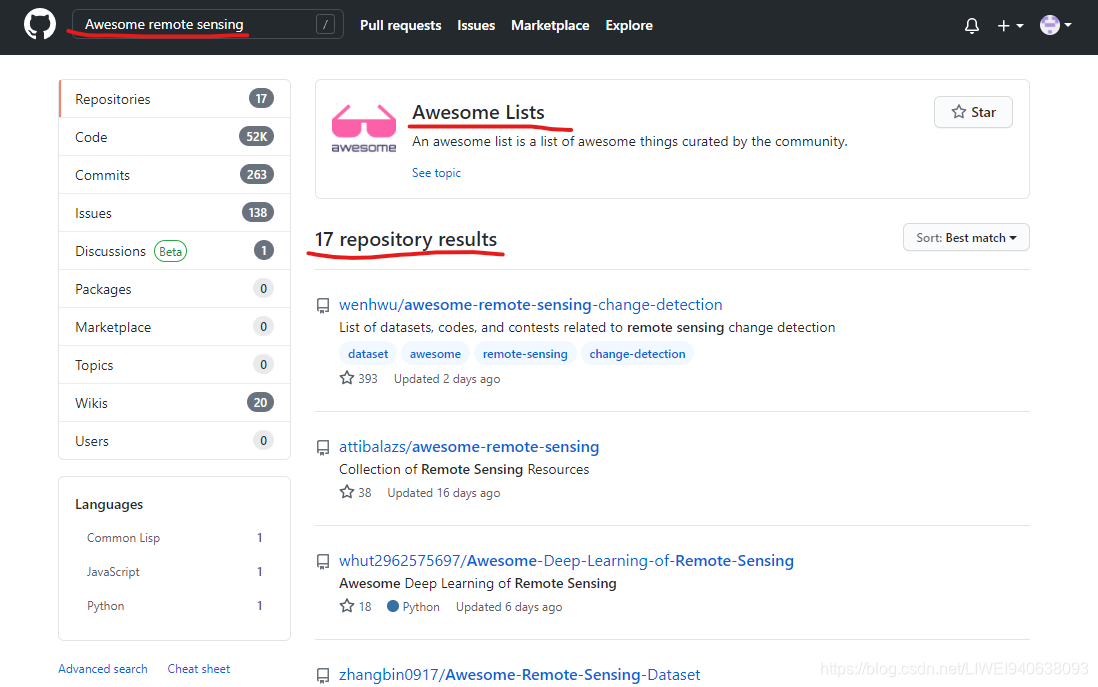1098x687 pixels.
Task: Click repo icon beside attibalazs result
Action: pos(323,447)
